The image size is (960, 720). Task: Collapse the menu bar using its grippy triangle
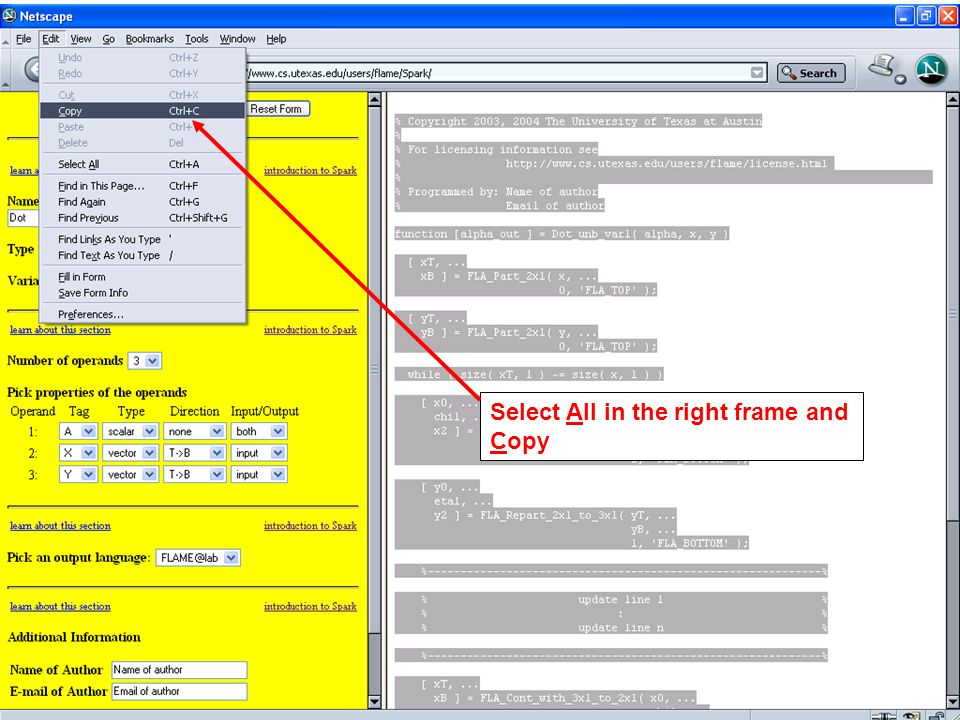tap(5, 40)
